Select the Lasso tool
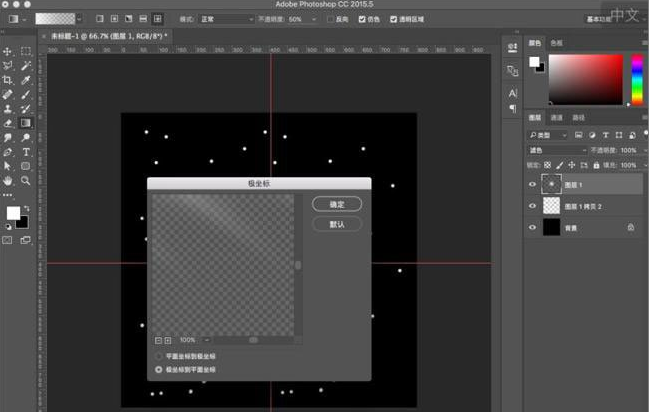Screen dimensions: 650x412 click(x=7, y=65)
